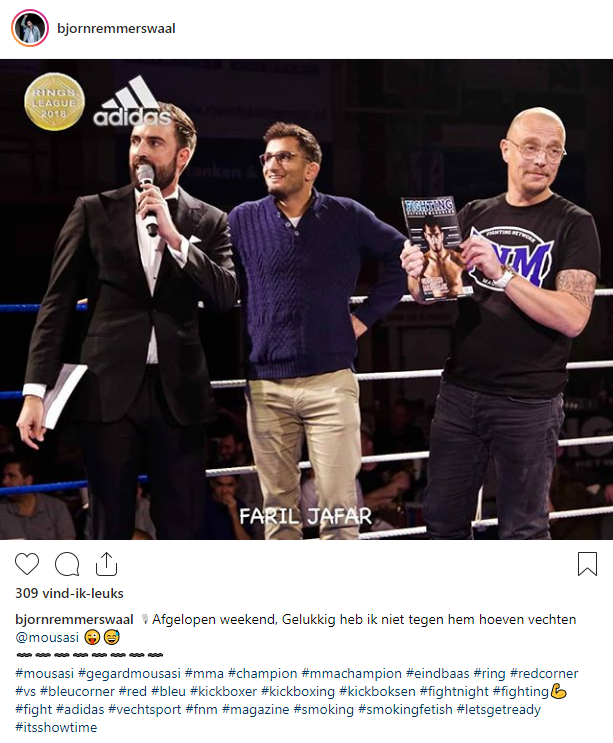Open the #mmachampion hashtag
The width and height of the screenshot is (613, 743).
[x=352, y=673]
